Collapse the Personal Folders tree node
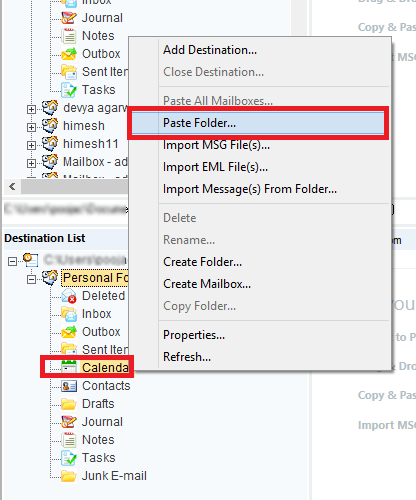This screenshot has height=500, width=416. pos(31,279)
